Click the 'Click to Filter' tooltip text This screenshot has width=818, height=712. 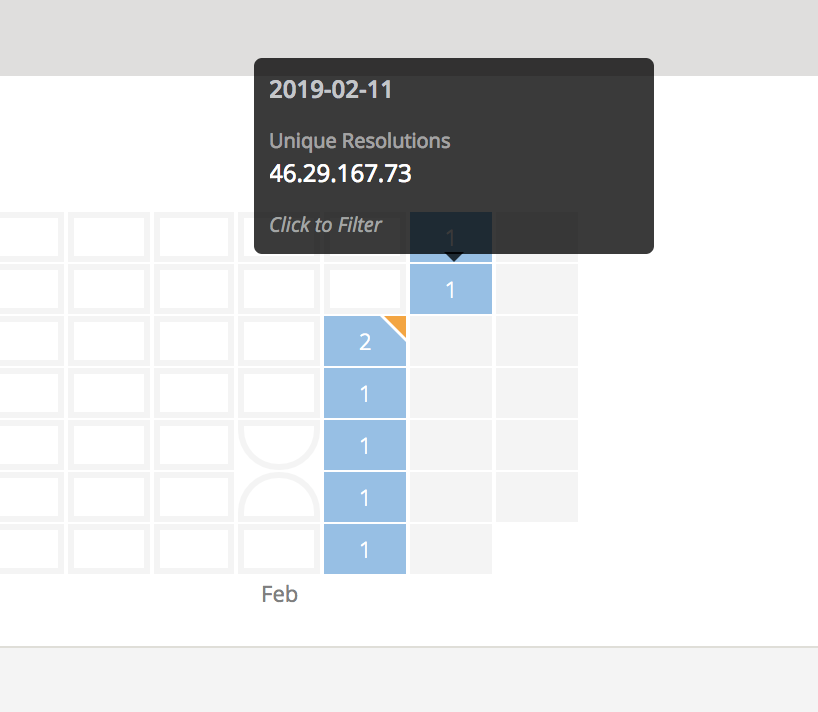coord(325,225)
